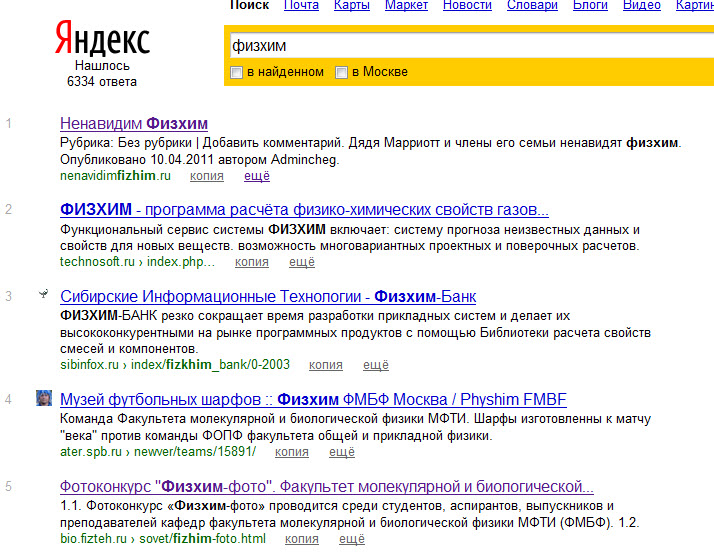This screenshot has height=556, width=714.
Task: Click nenavidimfizhim.ru green URL
Action: [x=115, y=176]
